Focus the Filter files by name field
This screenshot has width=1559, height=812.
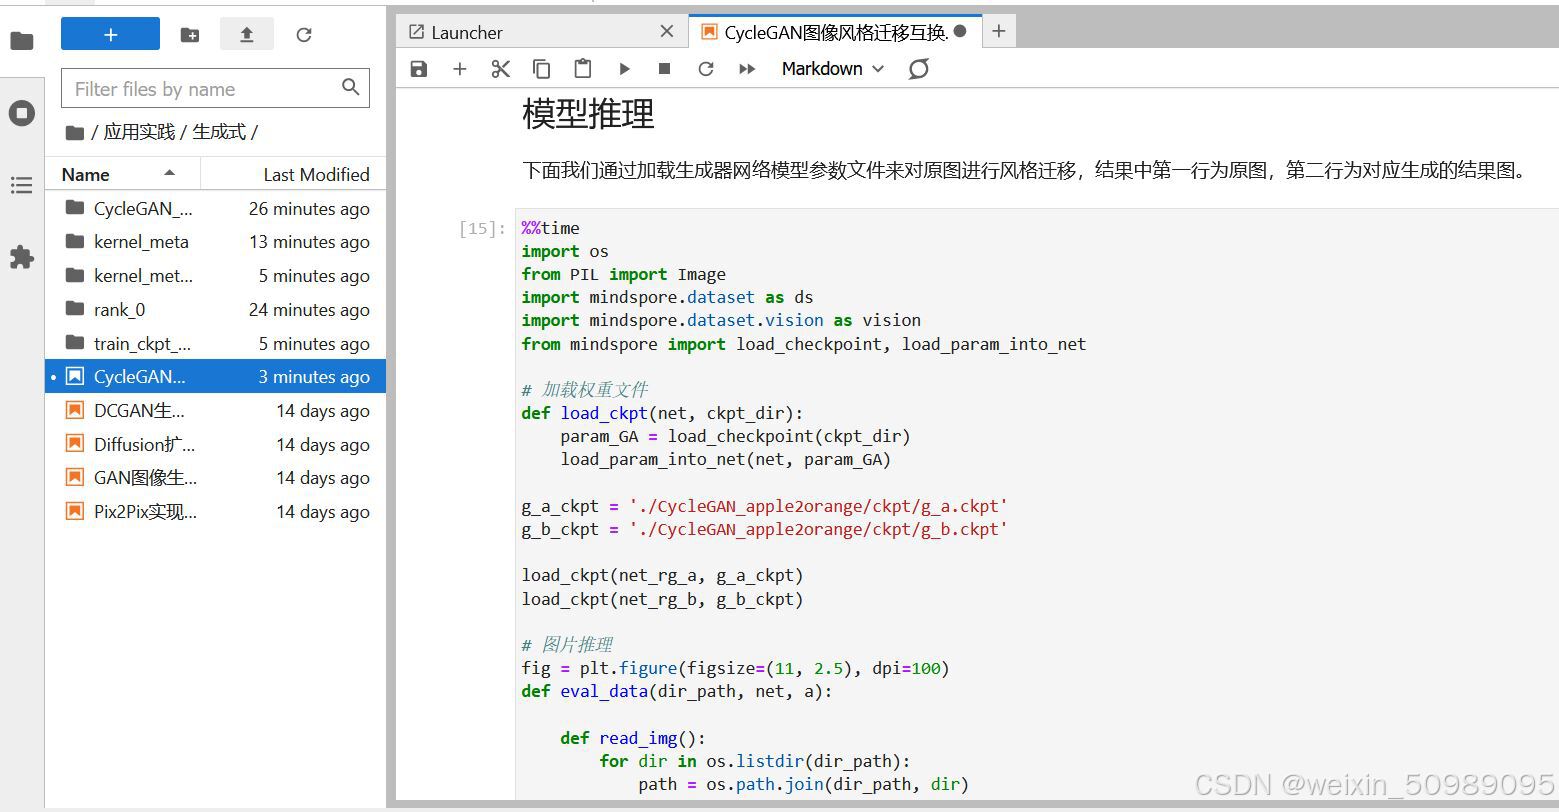click(215, 88)
